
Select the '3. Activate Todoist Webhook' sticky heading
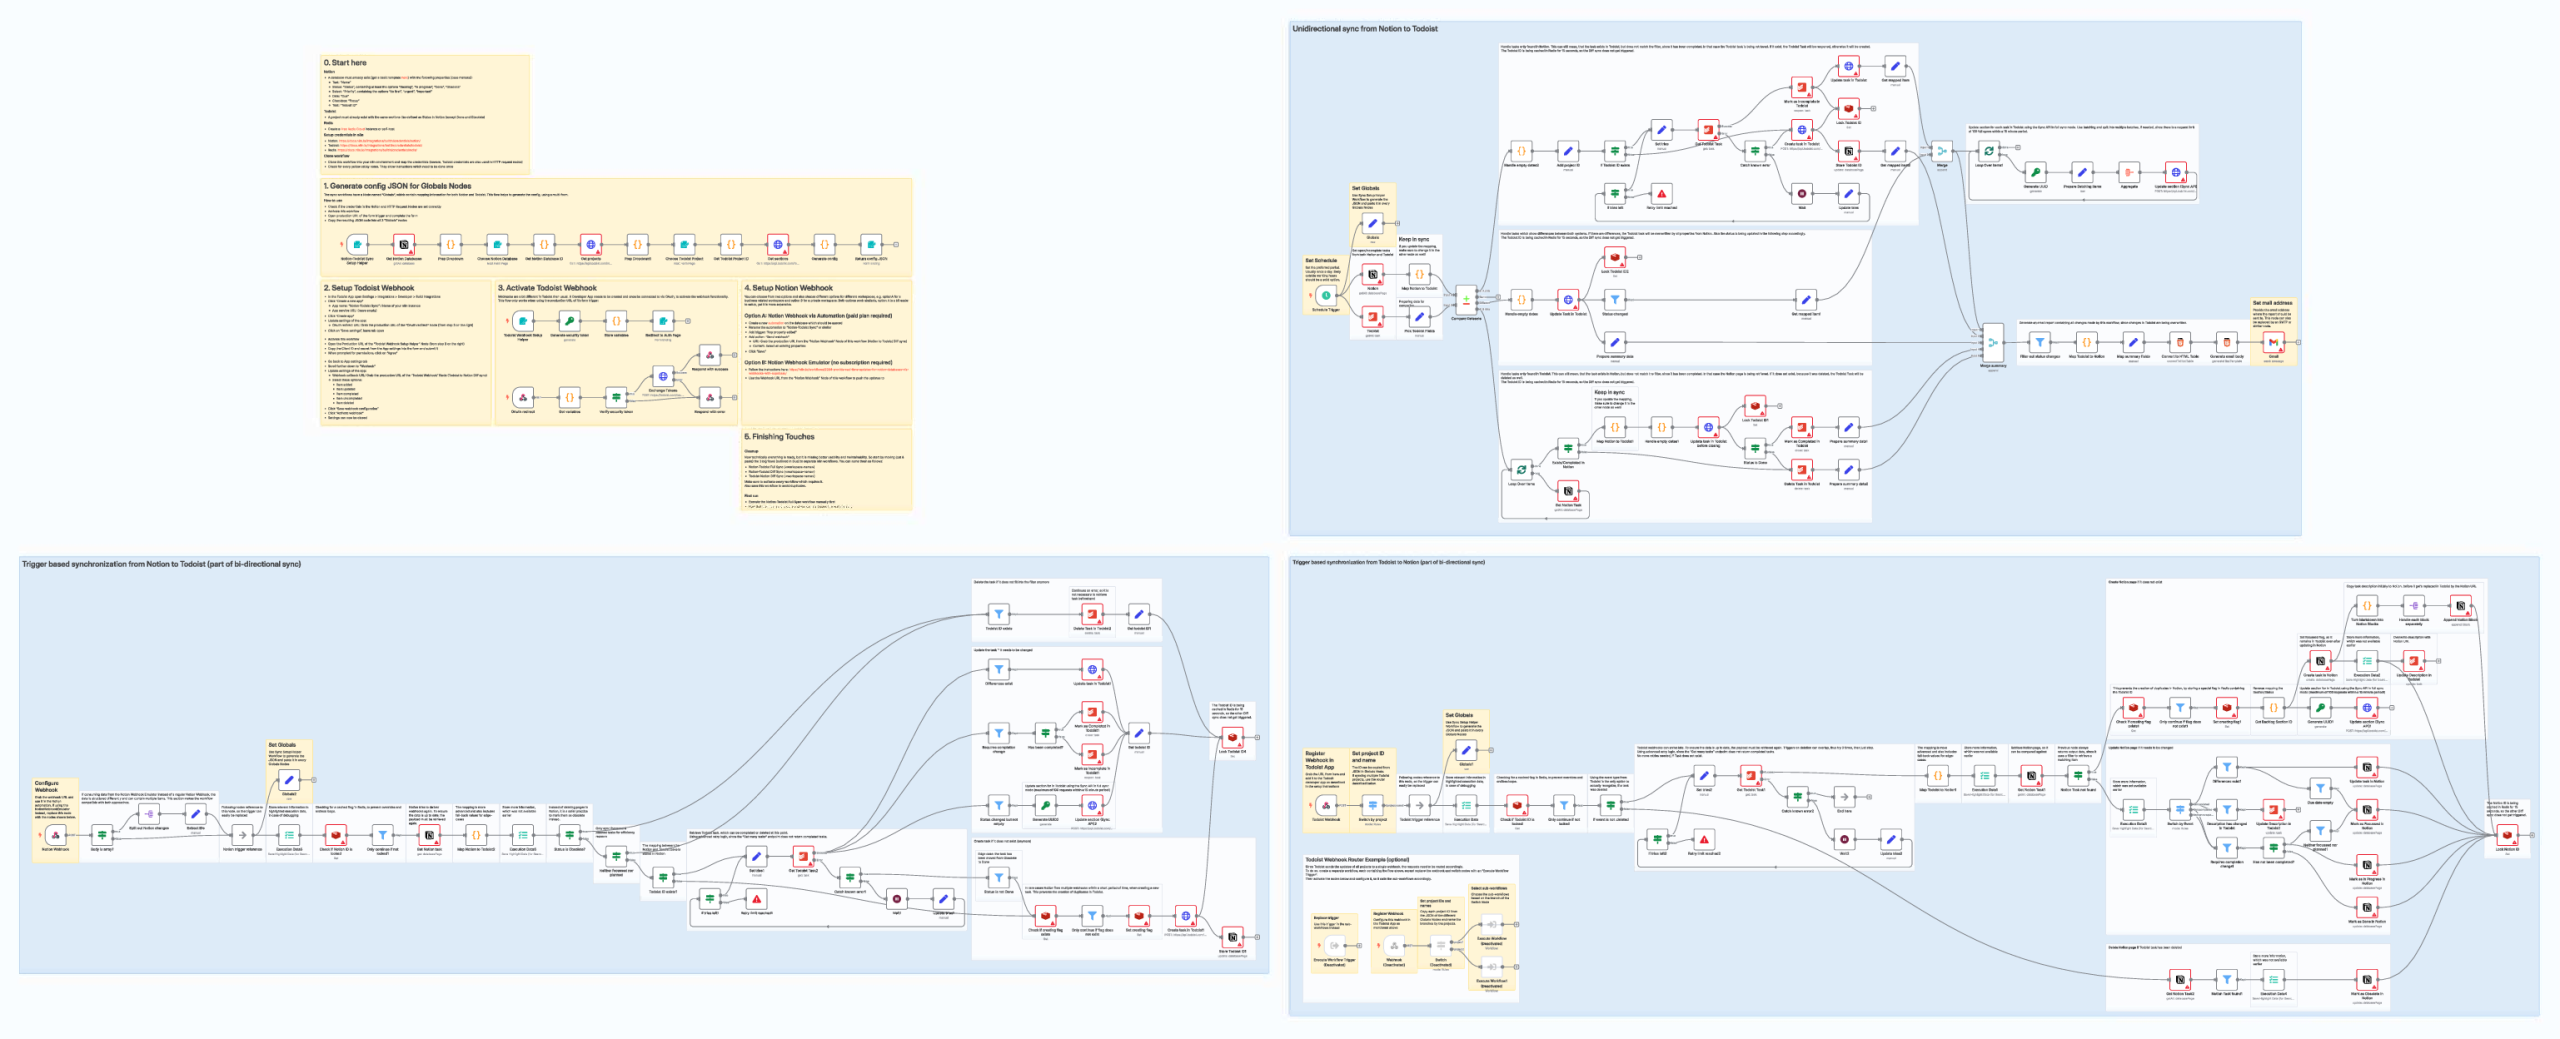(547, 288)
